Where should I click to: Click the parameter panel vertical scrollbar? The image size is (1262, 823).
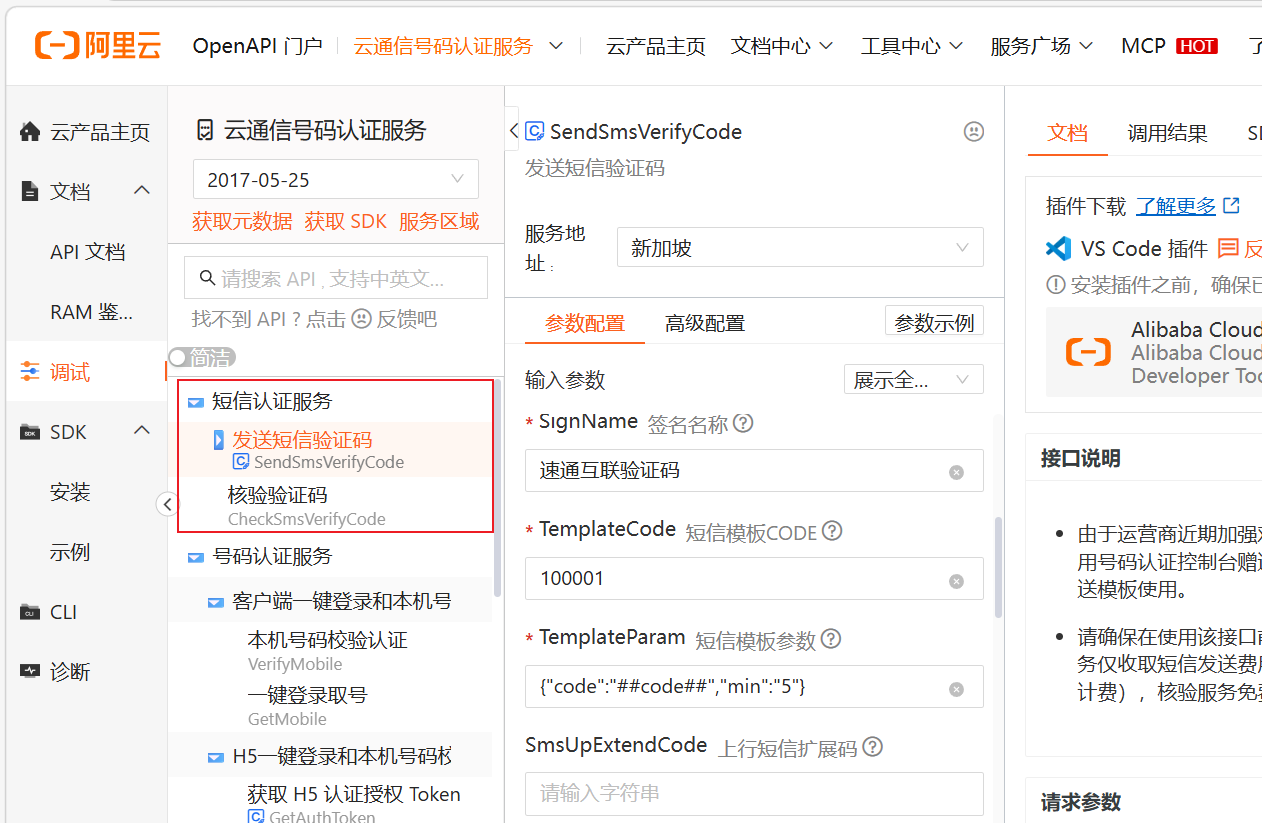(x=998, y=567)
